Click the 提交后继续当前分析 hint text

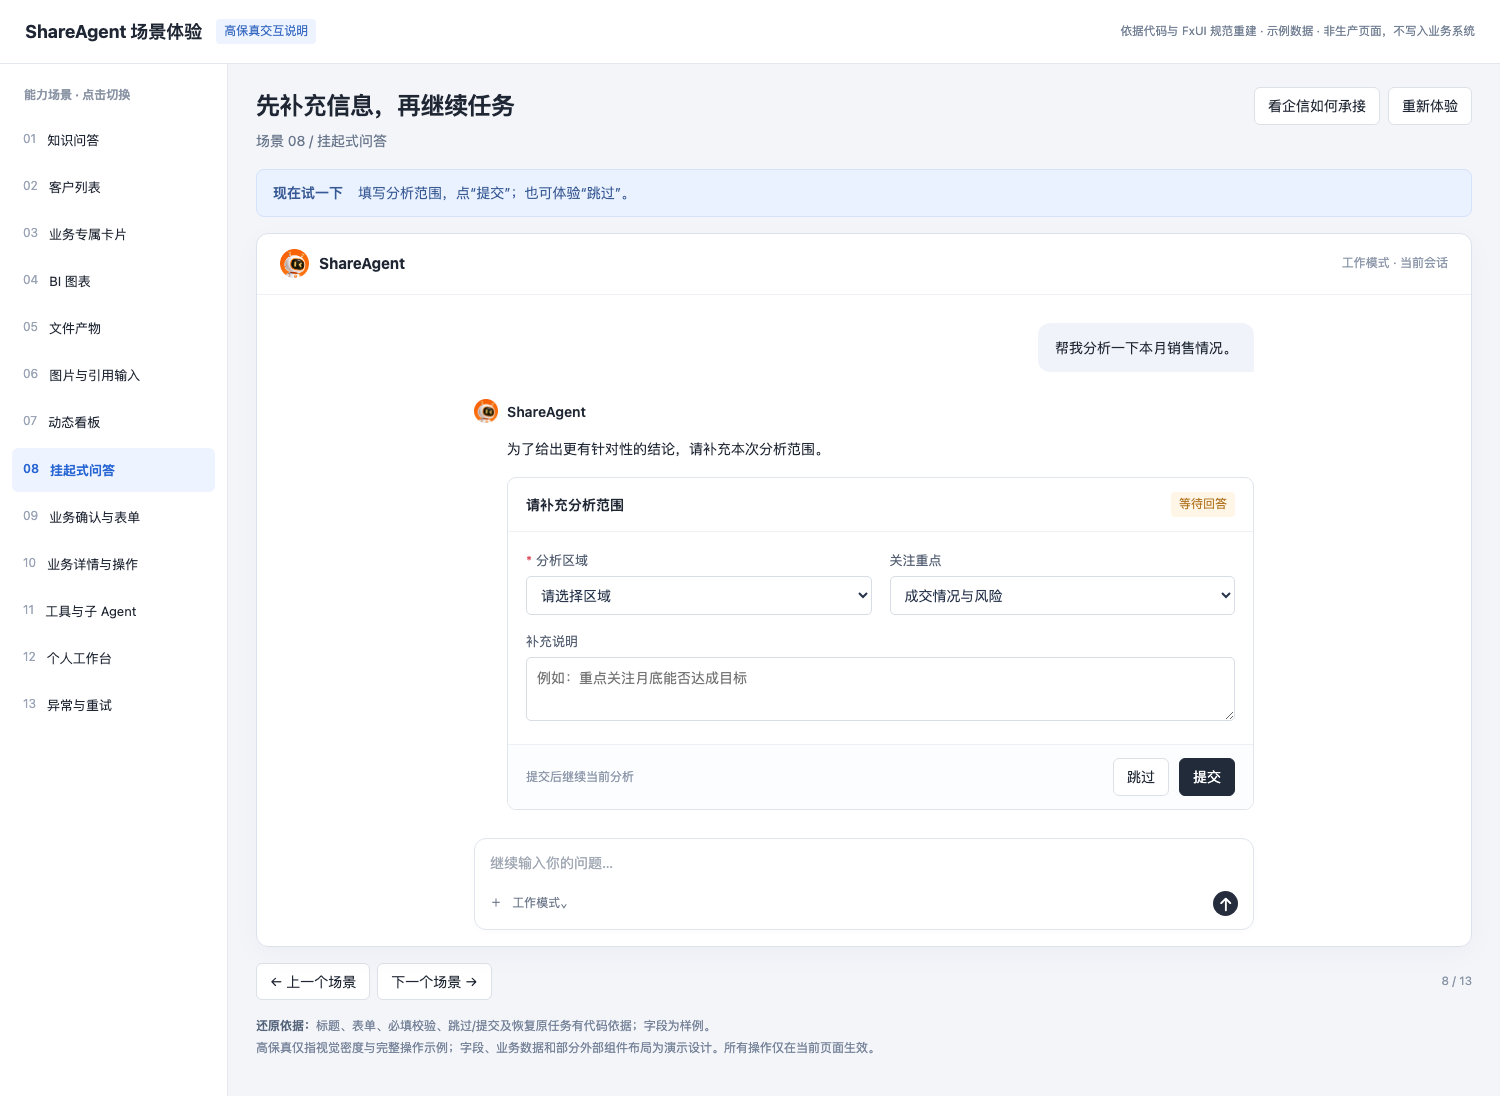[580, 777]
